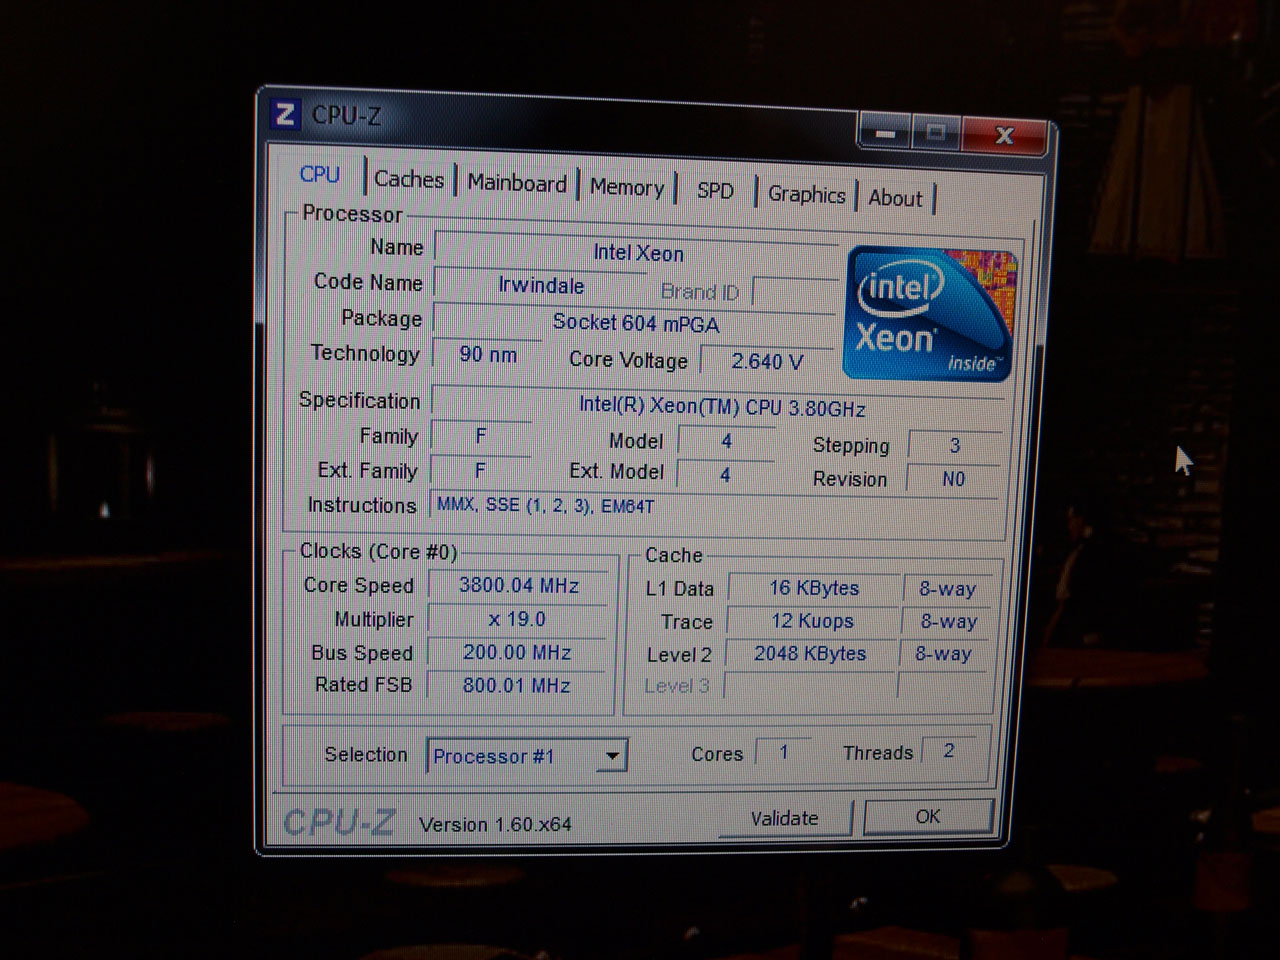Click the disabled maximize button
Screen dimensions: 1280x960
pyautogui.click(x=936, y=133)
